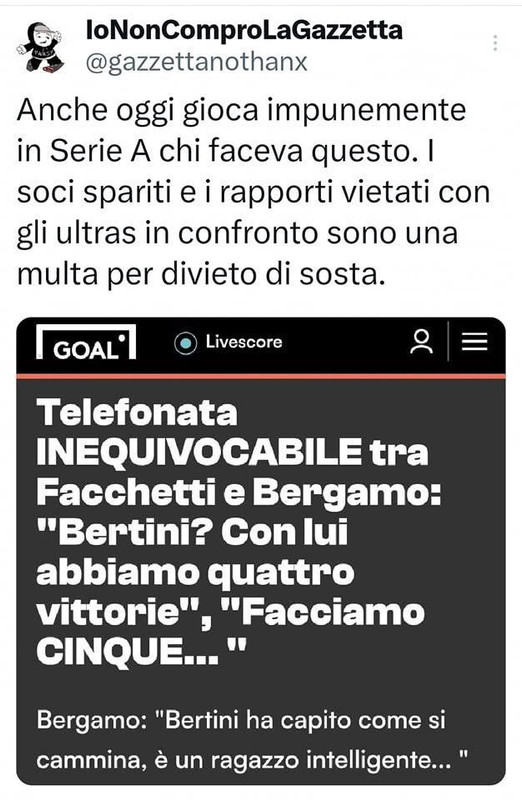Open the user account icon on GOAL
Screen dimensions: 522x800
pos(421,341)
